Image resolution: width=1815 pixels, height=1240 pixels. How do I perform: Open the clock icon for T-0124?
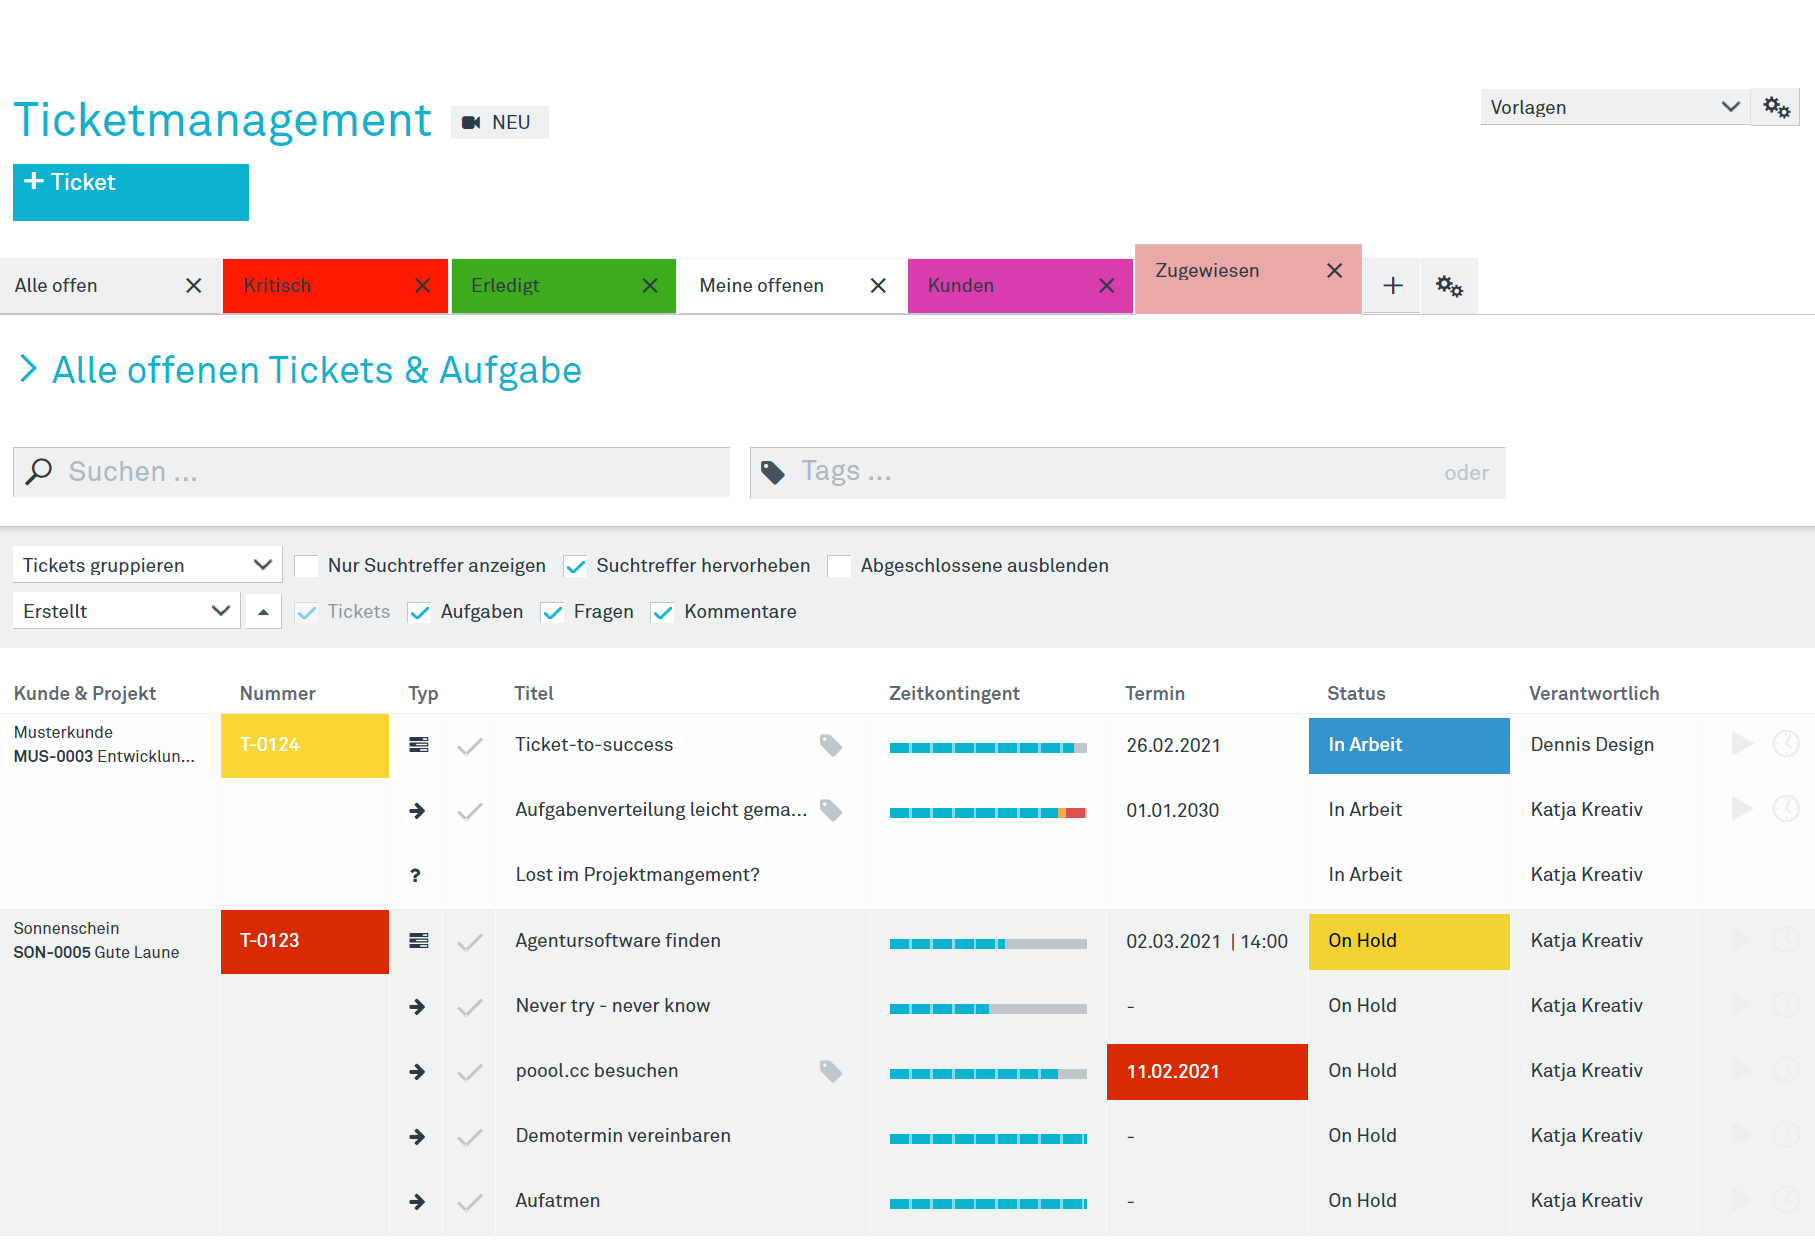[x=1788, y=744]
